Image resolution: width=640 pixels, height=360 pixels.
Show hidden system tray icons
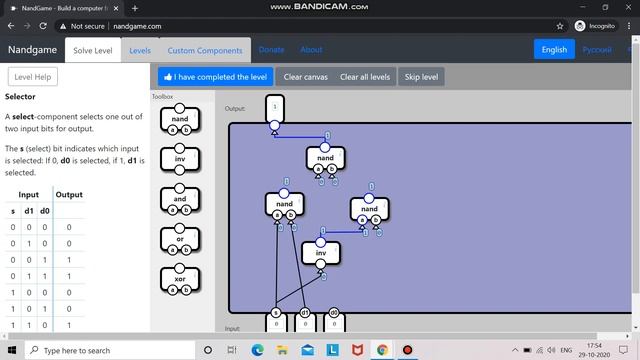click(515, 350)
